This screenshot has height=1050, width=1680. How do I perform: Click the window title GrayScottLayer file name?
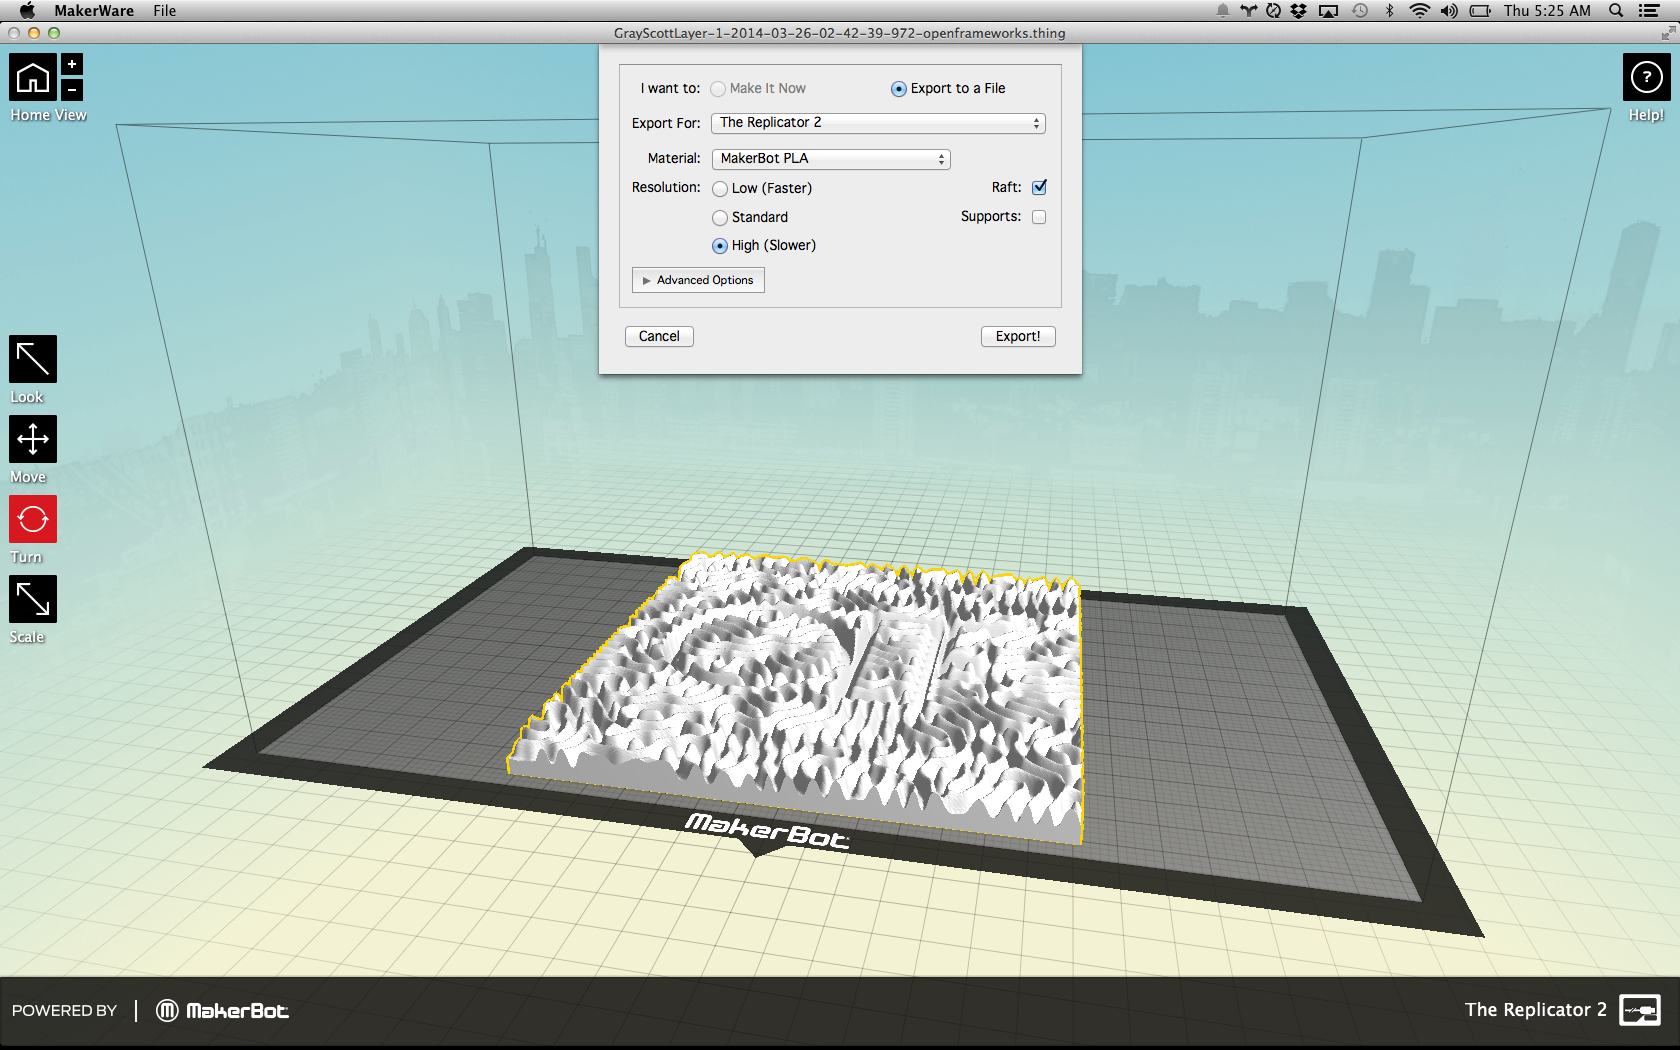[x=840, y=33]
